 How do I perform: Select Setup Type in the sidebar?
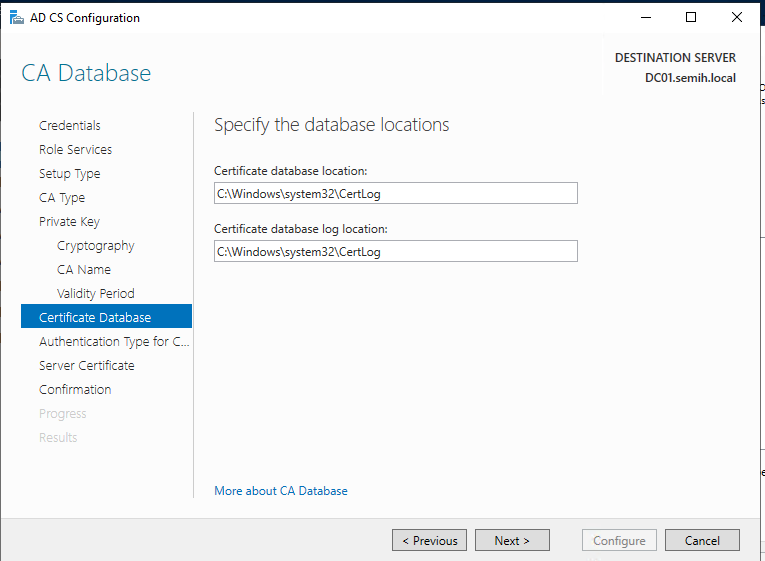[70, 173]
